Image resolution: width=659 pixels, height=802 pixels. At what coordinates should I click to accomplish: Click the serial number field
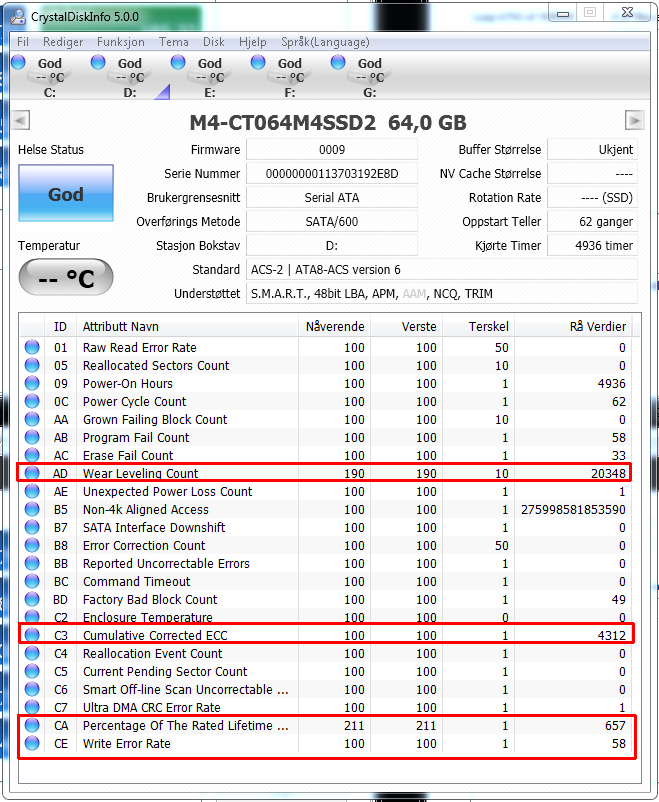coord(332,173)
